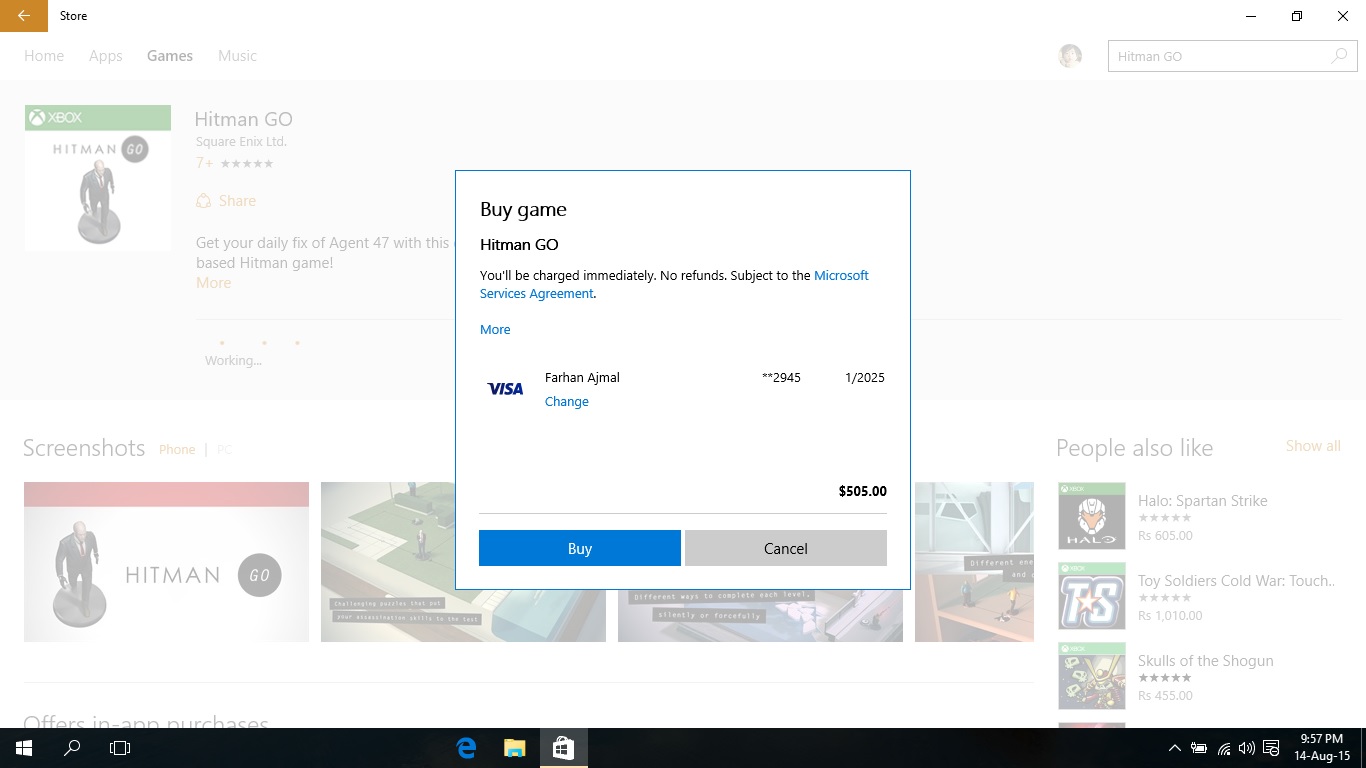Open the volume tray icon

tap(1246, 748)
